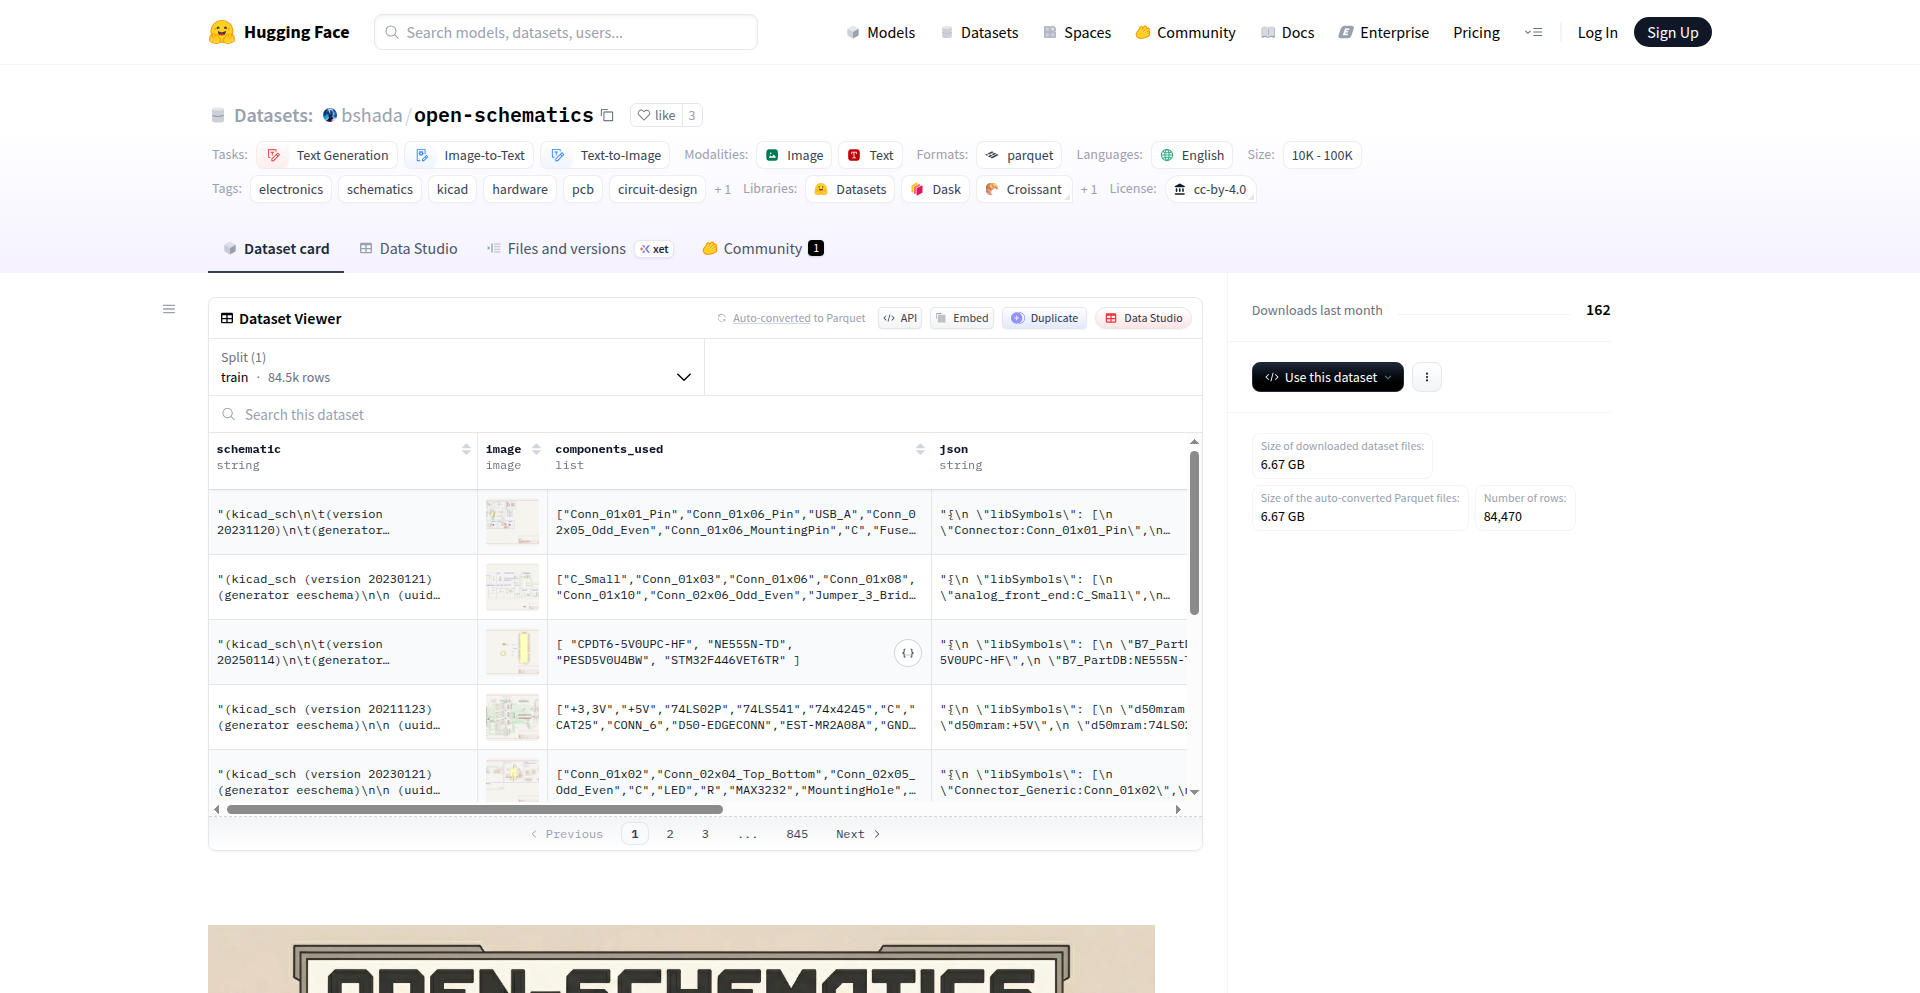The width and height of the screenshot is (1920, 993).
Task: Open the Dask library tag
Action: point(936,189)
